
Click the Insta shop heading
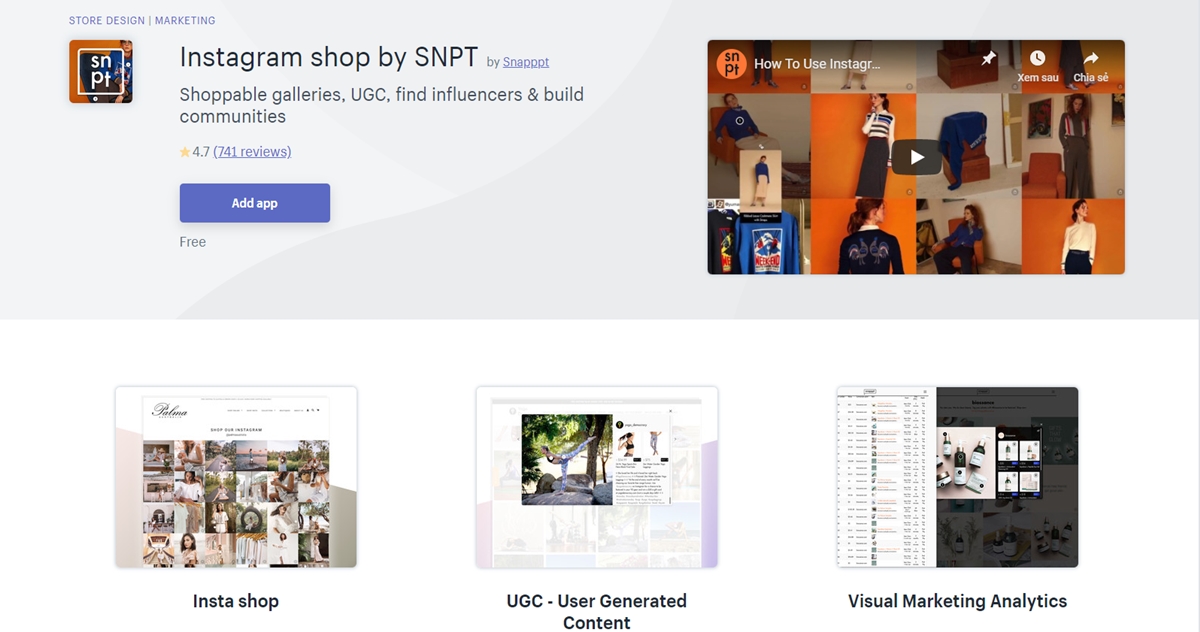tap(236, 601)
